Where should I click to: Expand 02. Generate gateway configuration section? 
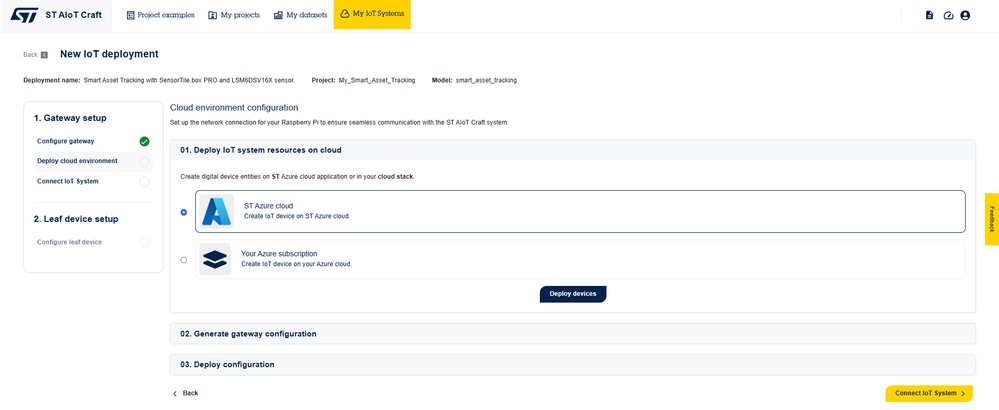coord(573,334)
